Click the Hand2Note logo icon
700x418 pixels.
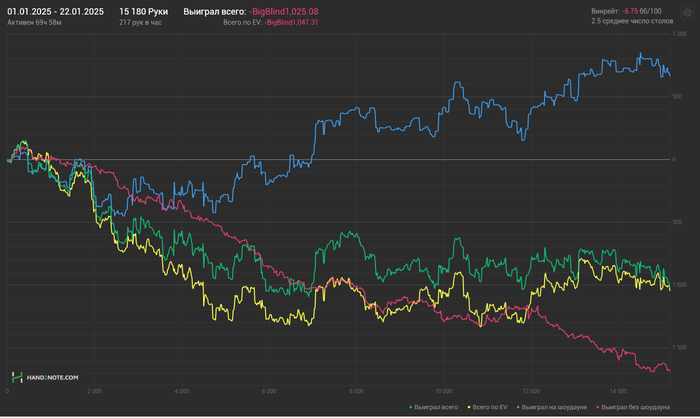17,377
